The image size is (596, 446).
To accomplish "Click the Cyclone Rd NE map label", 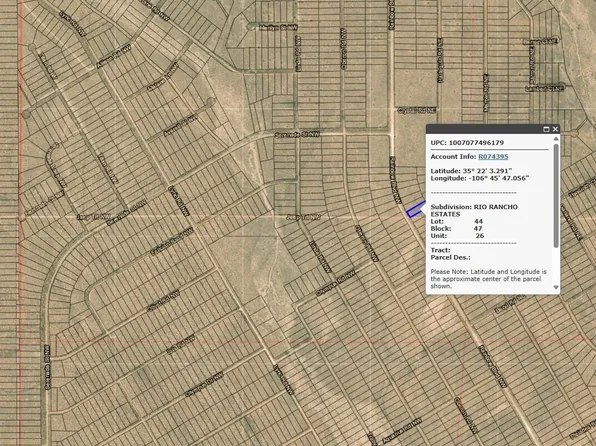I will [417, 110].
